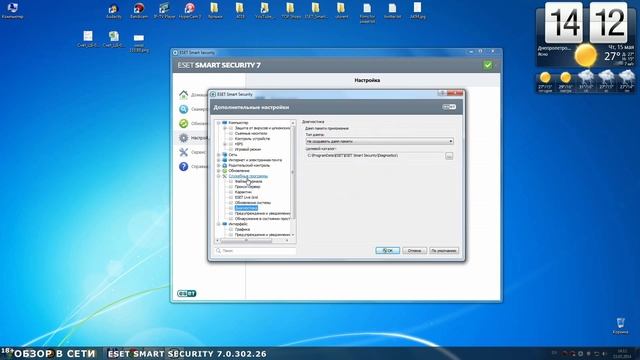This screenshot has height=360, width=640.
Task: Select the ESET Smart folder on desktop
Action: click(316, 11)
